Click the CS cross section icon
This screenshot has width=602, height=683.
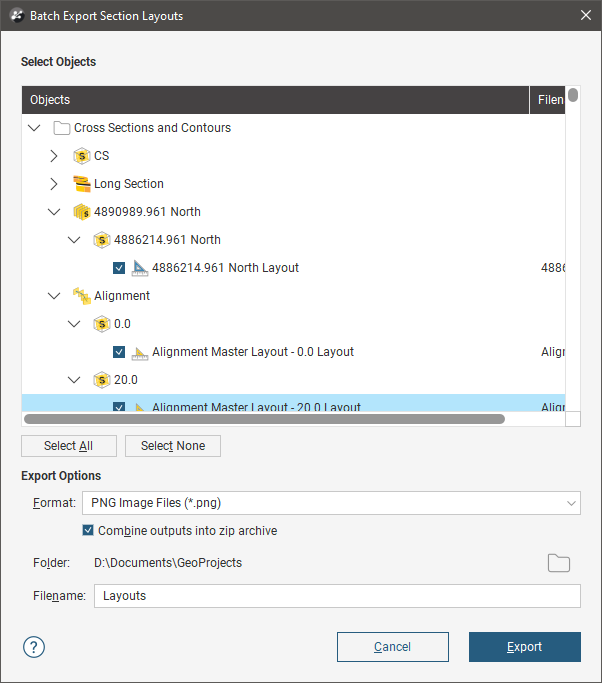point(82,156)
